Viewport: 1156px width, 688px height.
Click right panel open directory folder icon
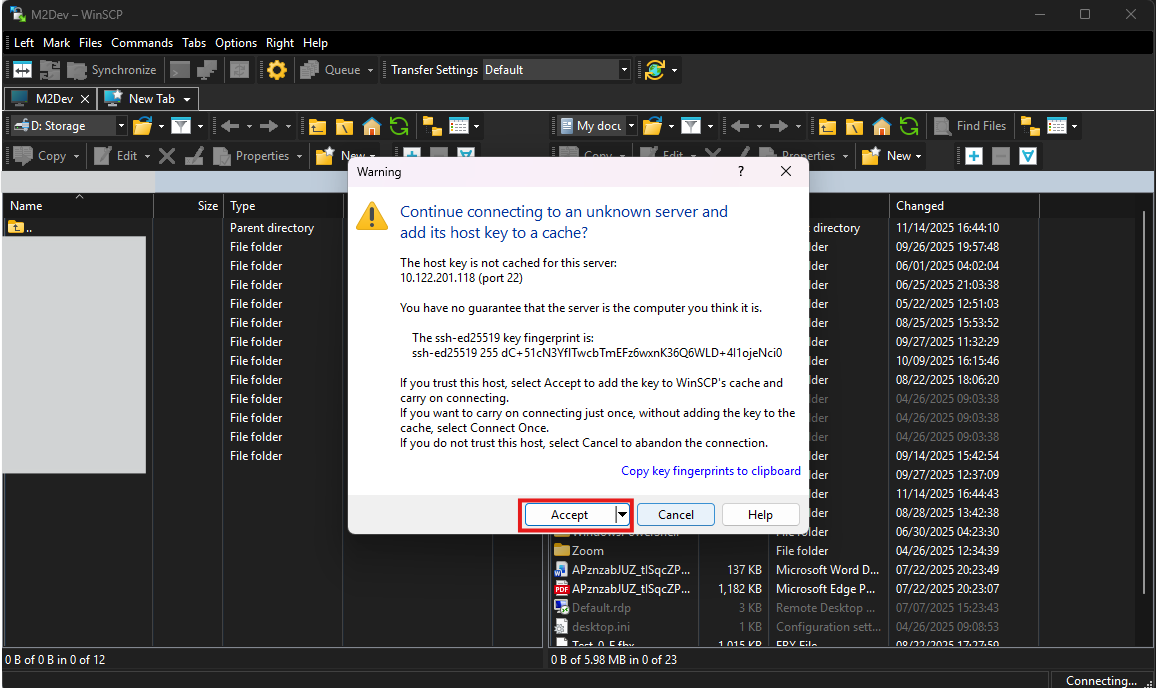click(652, 126)
